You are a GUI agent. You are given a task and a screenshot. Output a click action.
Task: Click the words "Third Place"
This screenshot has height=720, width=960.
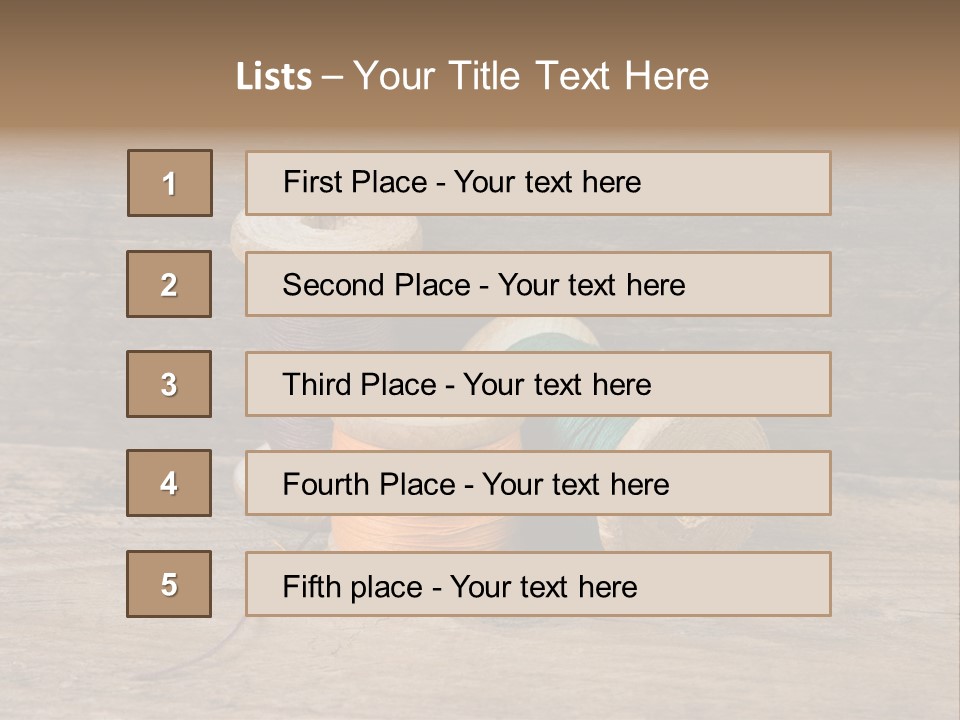click(x=359, y=384)
